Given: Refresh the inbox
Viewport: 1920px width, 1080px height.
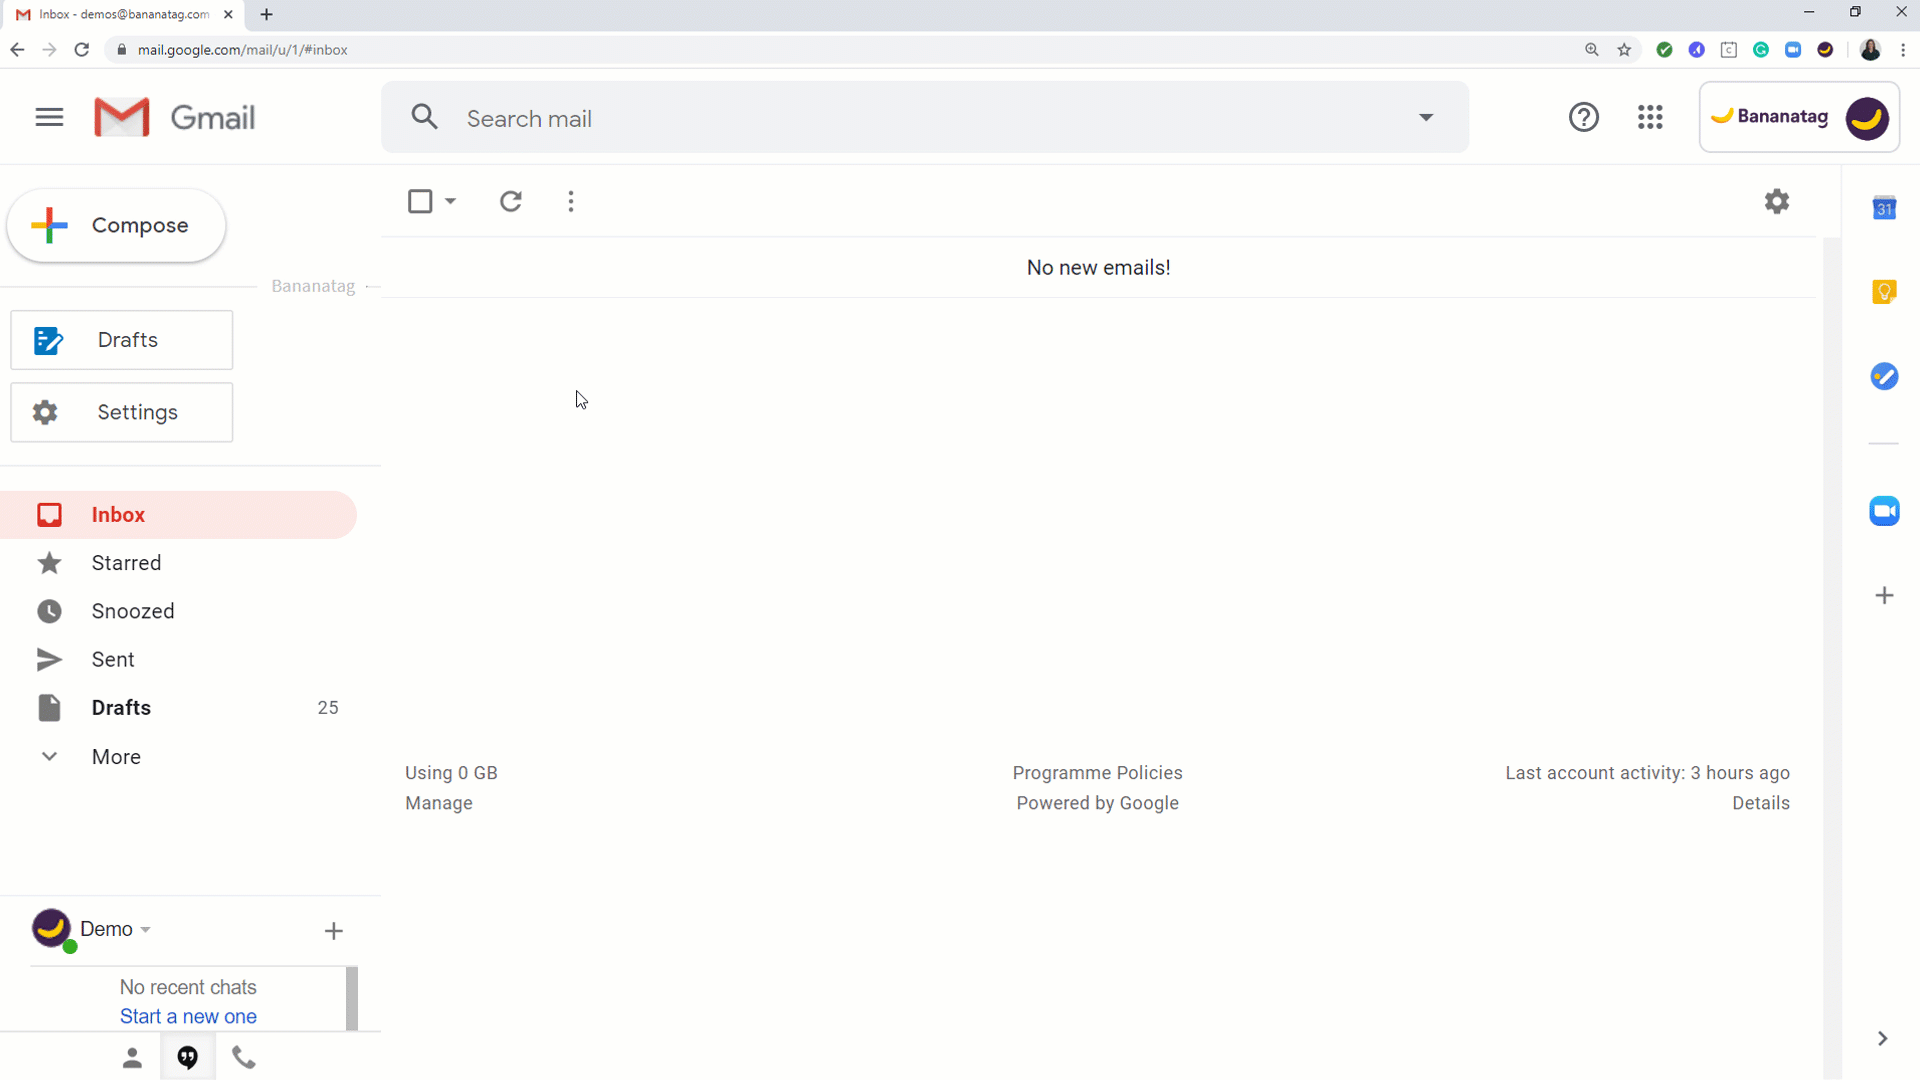Looking at the screenshot, I should [x=511, y=201].
